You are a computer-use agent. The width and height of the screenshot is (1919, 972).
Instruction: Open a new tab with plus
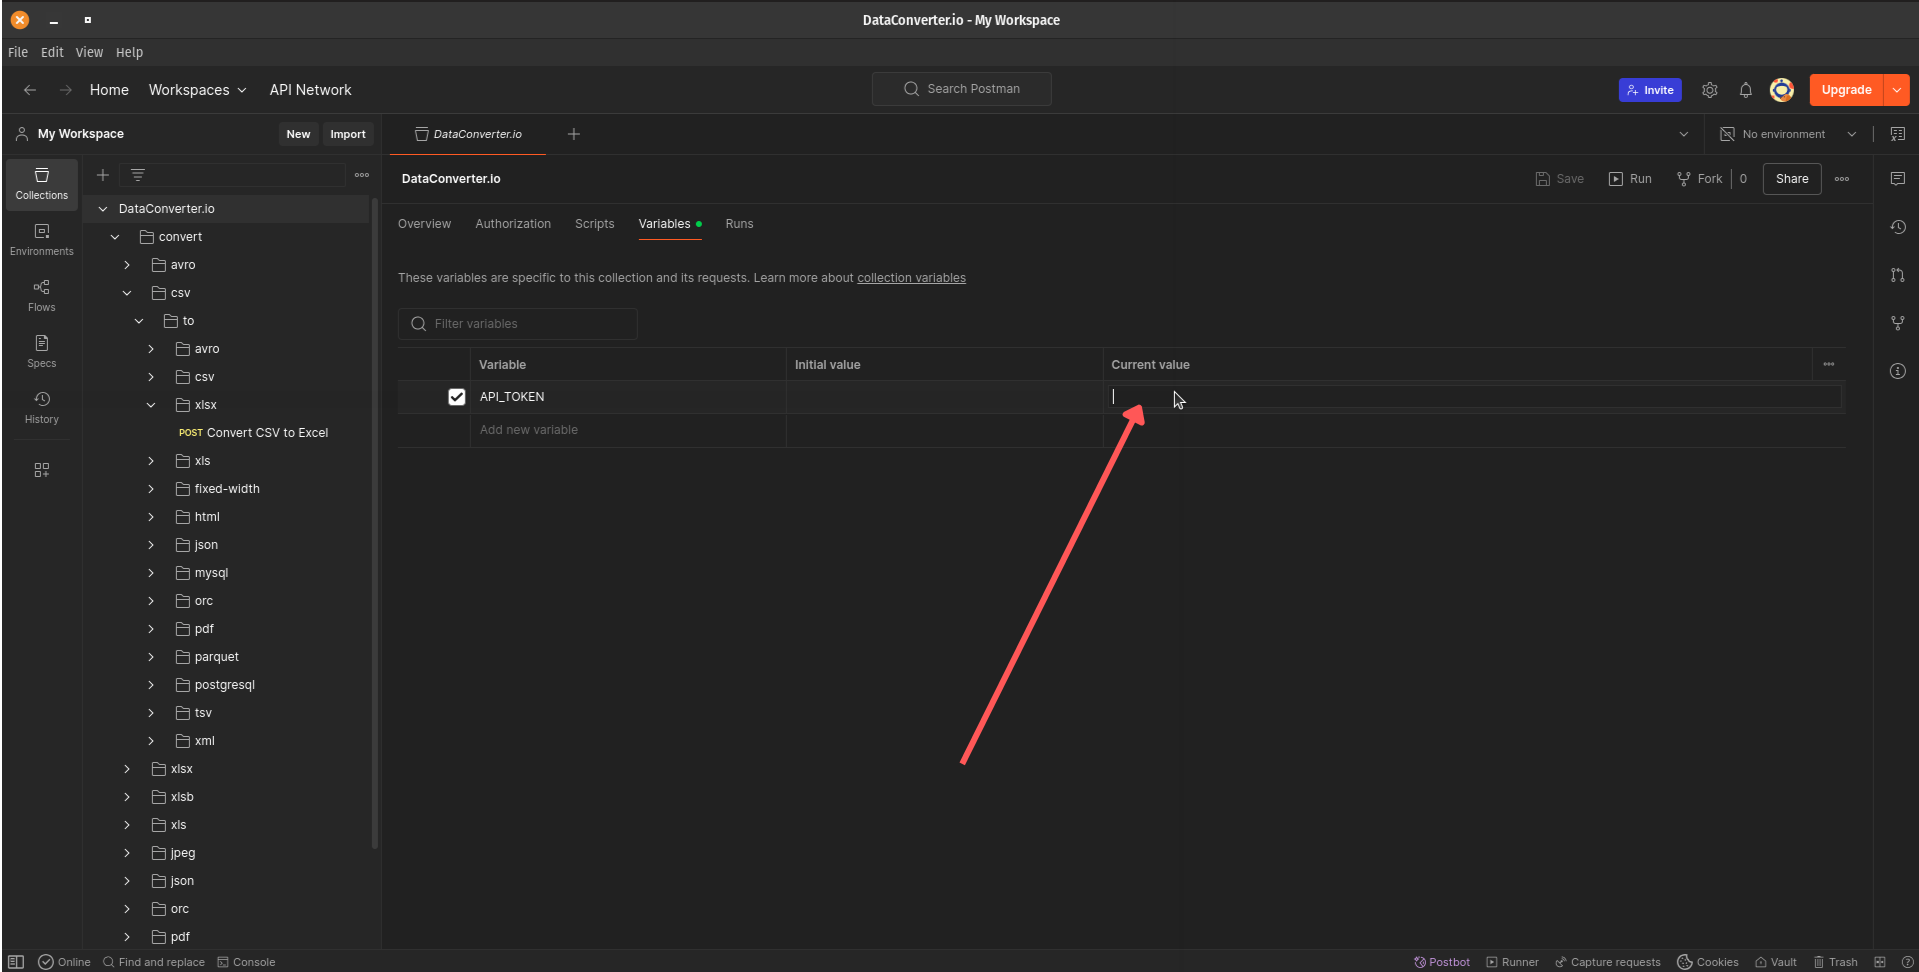coord(574,134)
